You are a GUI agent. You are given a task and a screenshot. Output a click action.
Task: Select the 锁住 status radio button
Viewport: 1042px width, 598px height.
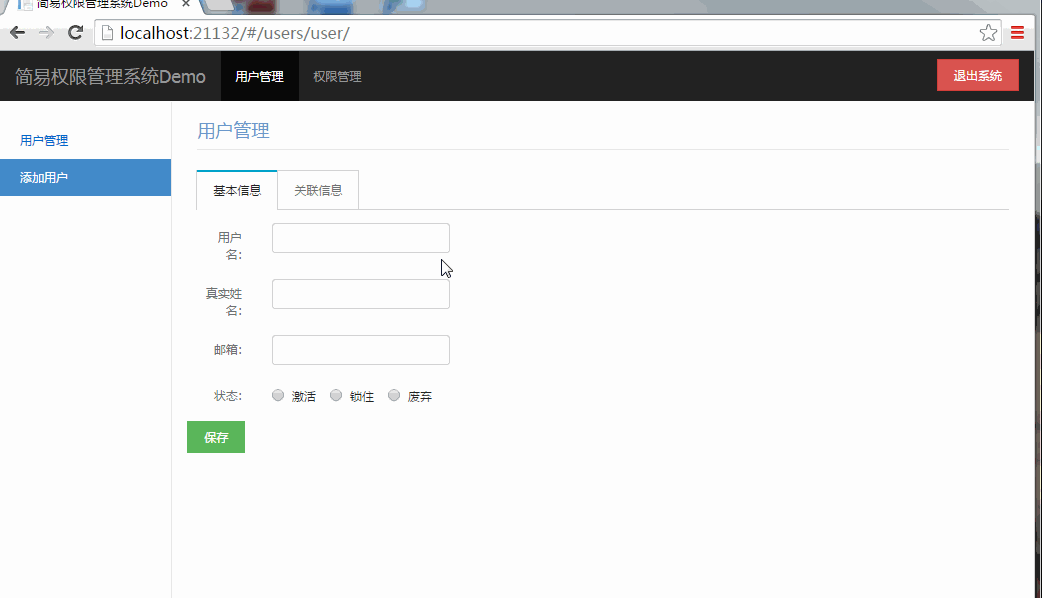(336, 396)
